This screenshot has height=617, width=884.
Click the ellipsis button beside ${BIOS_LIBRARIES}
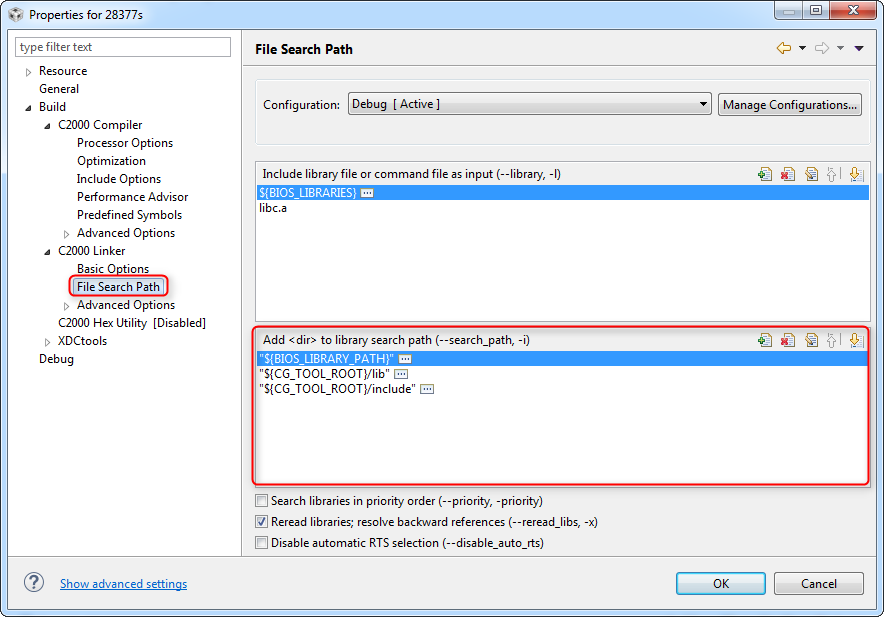[367, 193]
